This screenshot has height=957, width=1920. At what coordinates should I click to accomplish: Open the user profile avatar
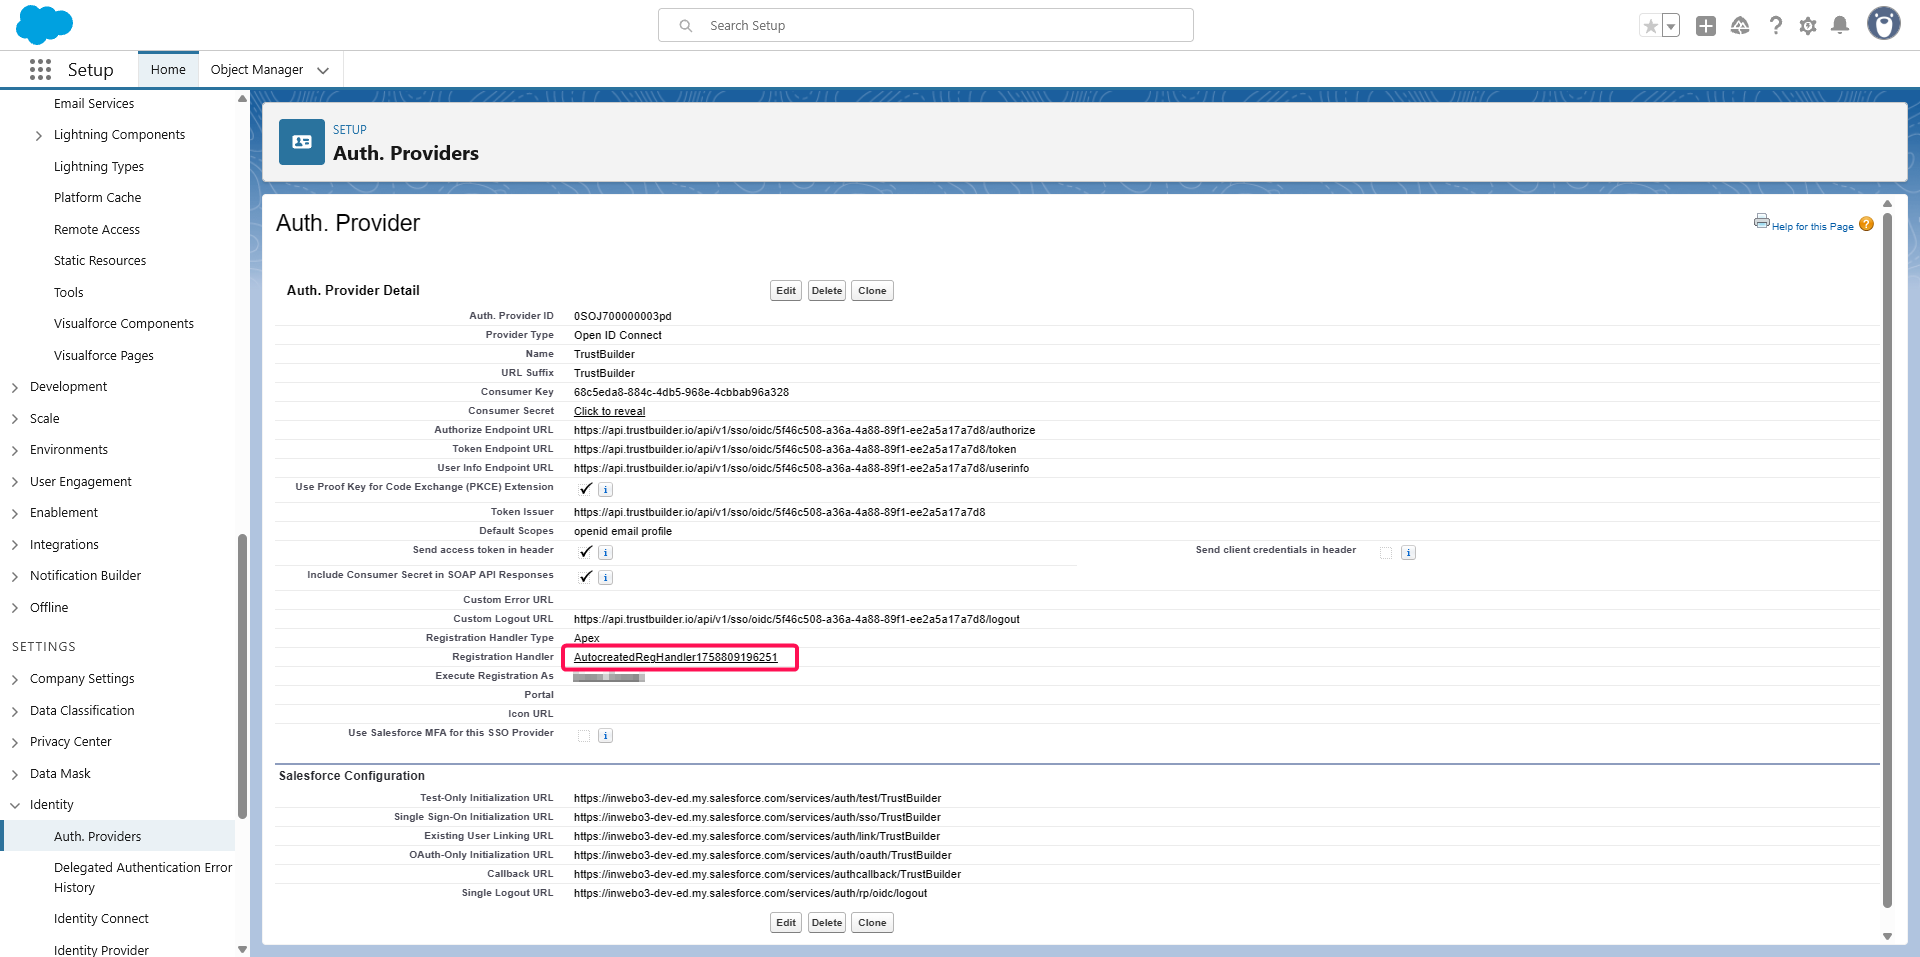pyautogui.click(x=1883, y=24)
